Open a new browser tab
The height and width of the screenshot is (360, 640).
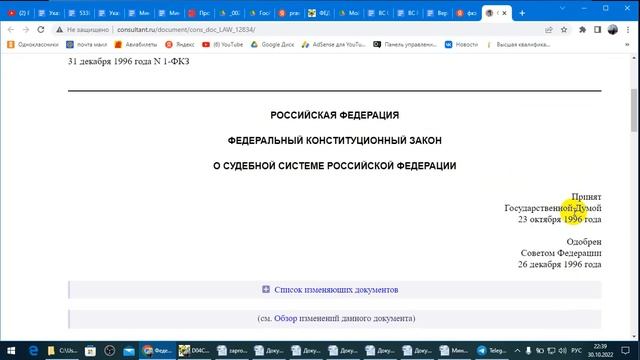click(522, 13)
